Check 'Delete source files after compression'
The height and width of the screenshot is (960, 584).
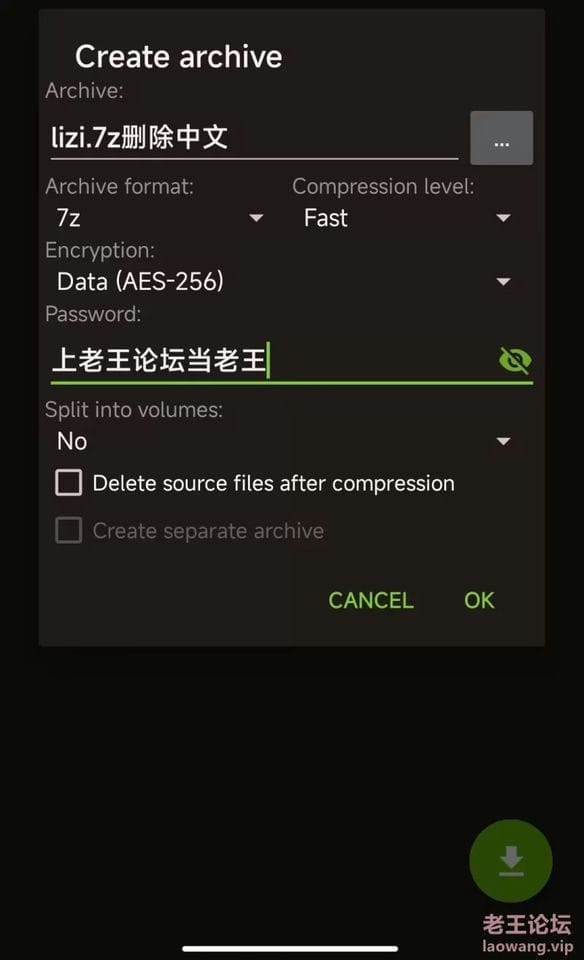pyautogui.click(x=69, y=482)
